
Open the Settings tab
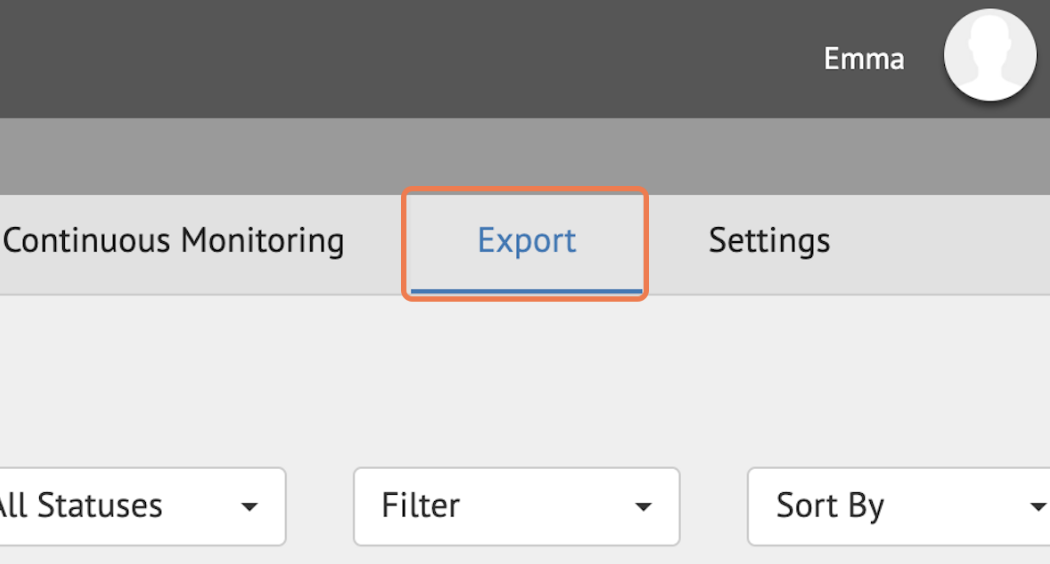coord(769,241)
